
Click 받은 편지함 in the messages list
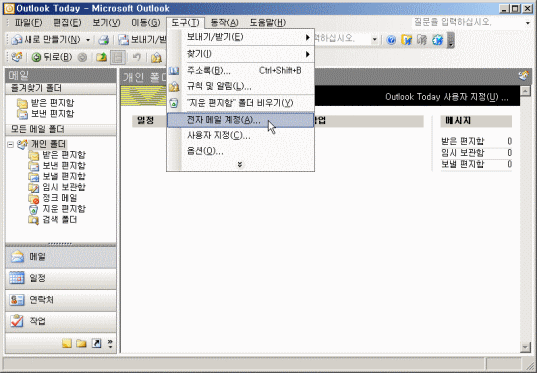click(x=462, y=141)
